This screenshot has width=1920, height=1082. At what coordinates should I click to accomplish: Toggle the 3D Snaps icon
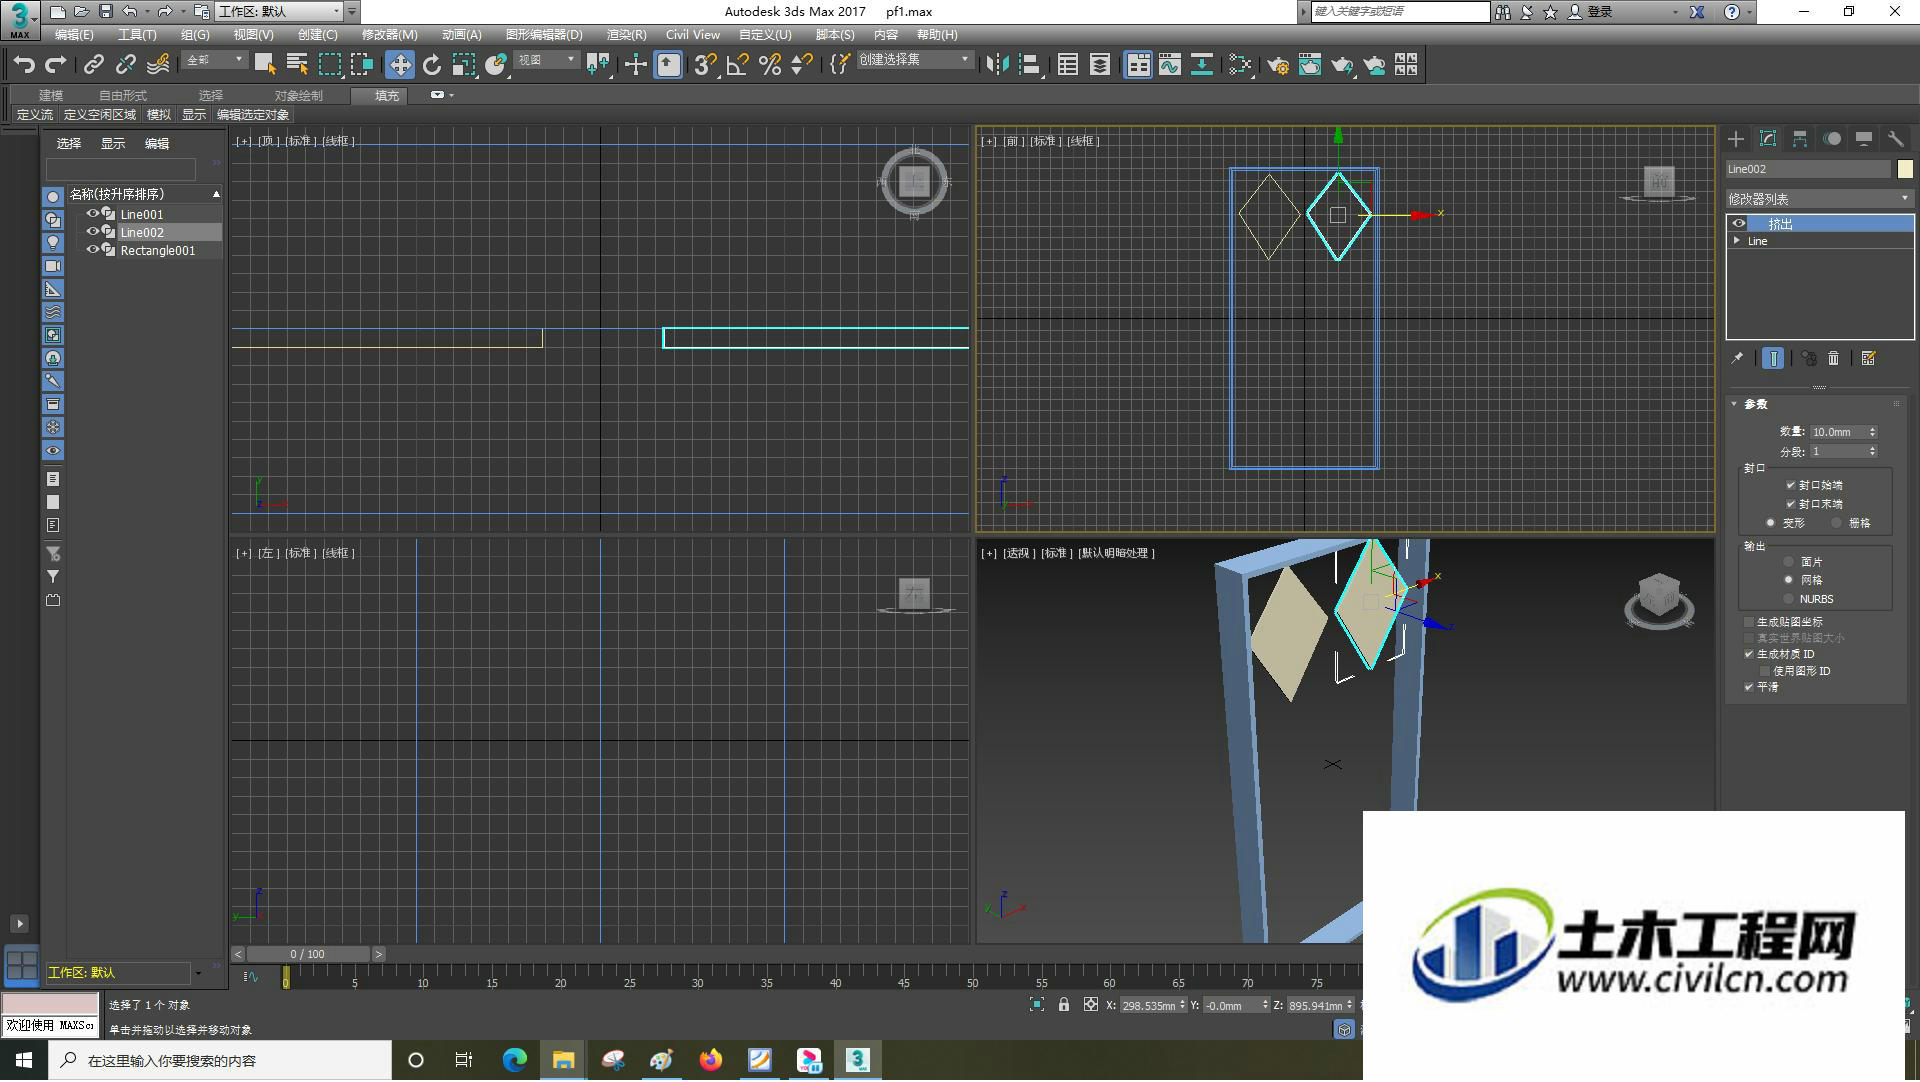705,65
